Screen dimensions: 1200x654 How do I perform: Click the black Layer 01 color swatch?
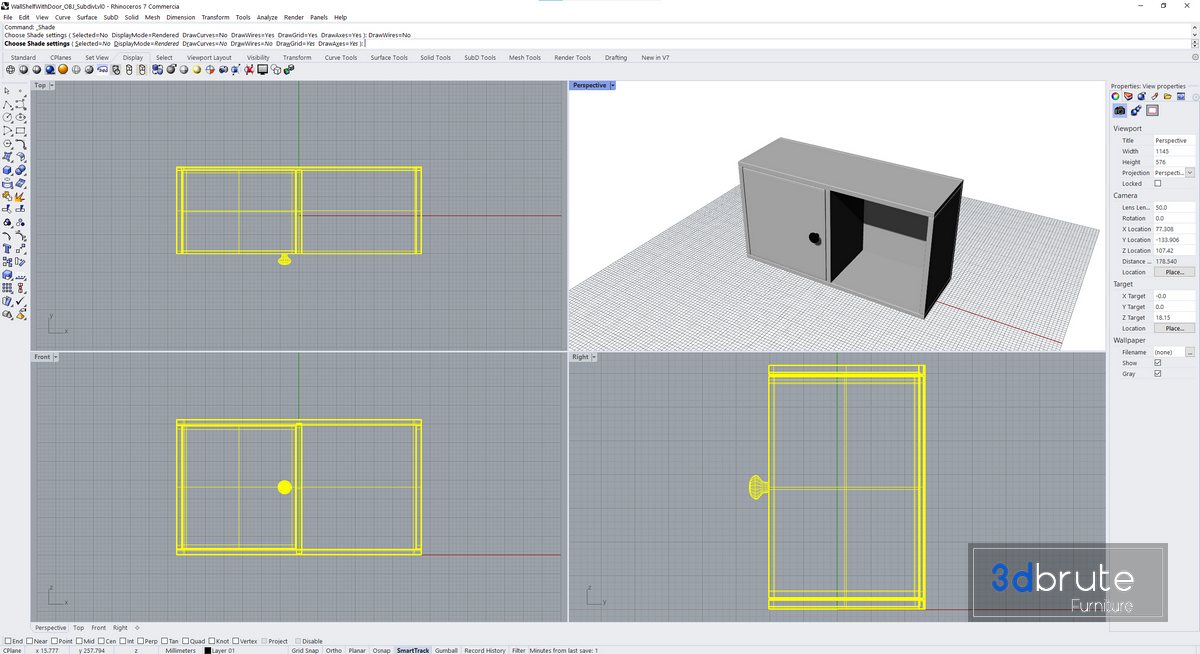pyautogui.click(x=208, y=651)
